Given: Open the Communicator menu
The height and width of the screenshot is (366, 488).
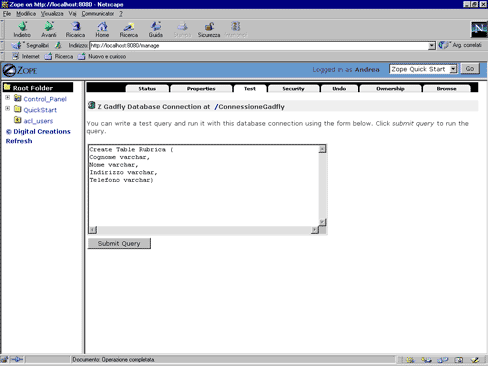Looking at the screenshot, I should pos(98,14).
